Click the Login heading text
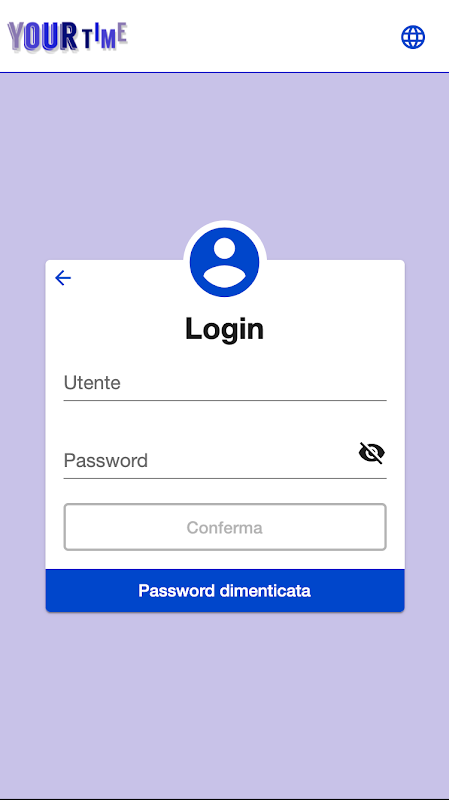 click(x=224, y=329)
